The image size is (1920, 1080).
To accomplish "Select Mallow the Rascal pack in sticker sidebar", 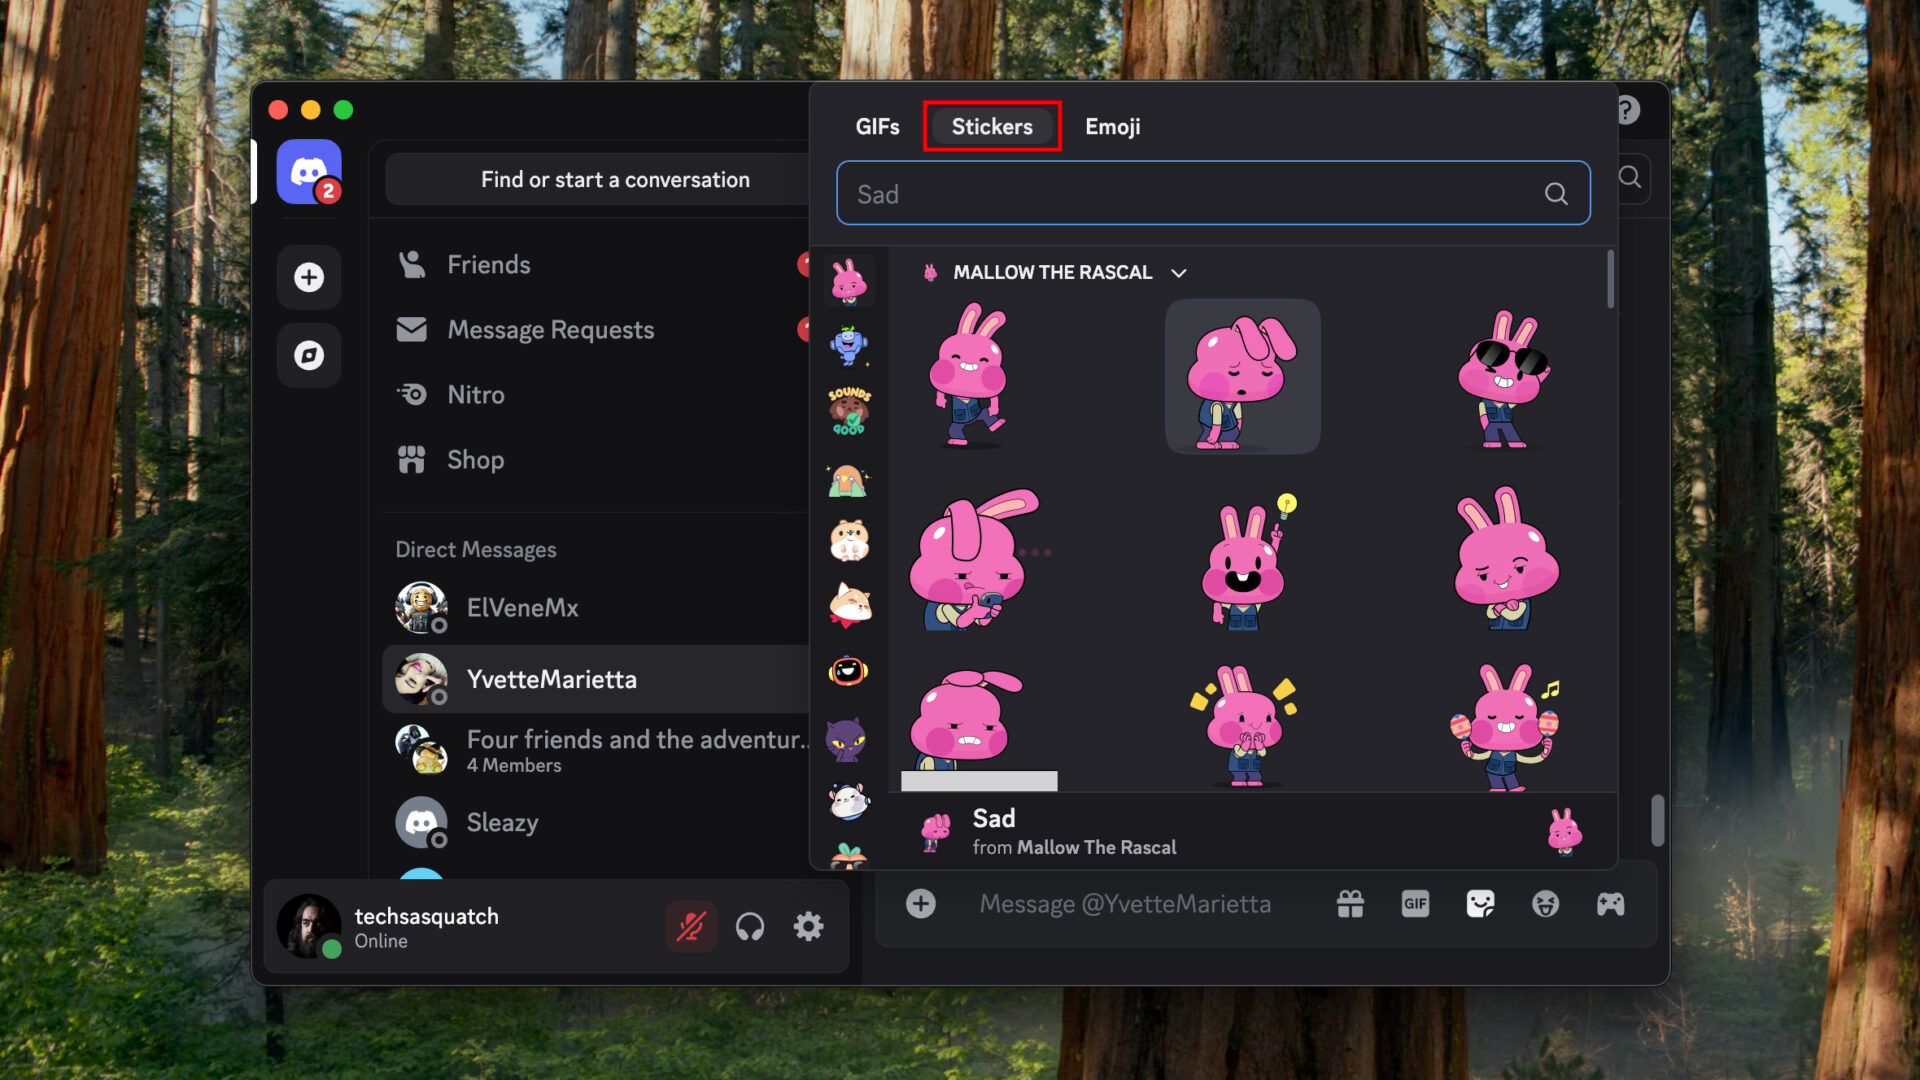I will [849, 281].
